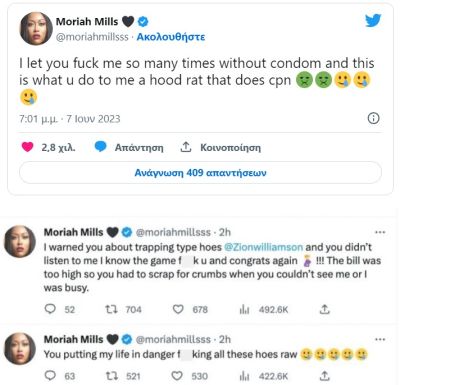
Task: Open more options on the Zionwilliamson tweet
Action: (x=380, y=232)
